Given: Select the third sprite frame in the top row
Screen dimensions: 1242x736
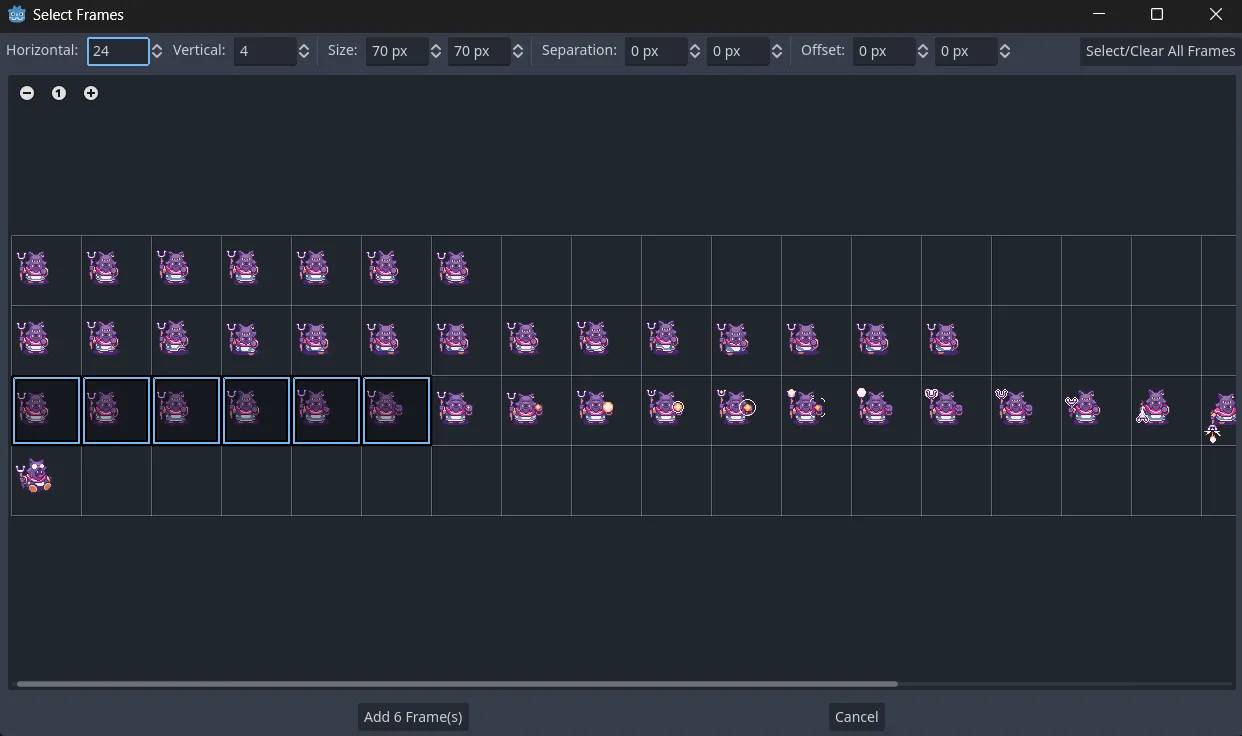Looking at the screenshot, I should (187, 271).
